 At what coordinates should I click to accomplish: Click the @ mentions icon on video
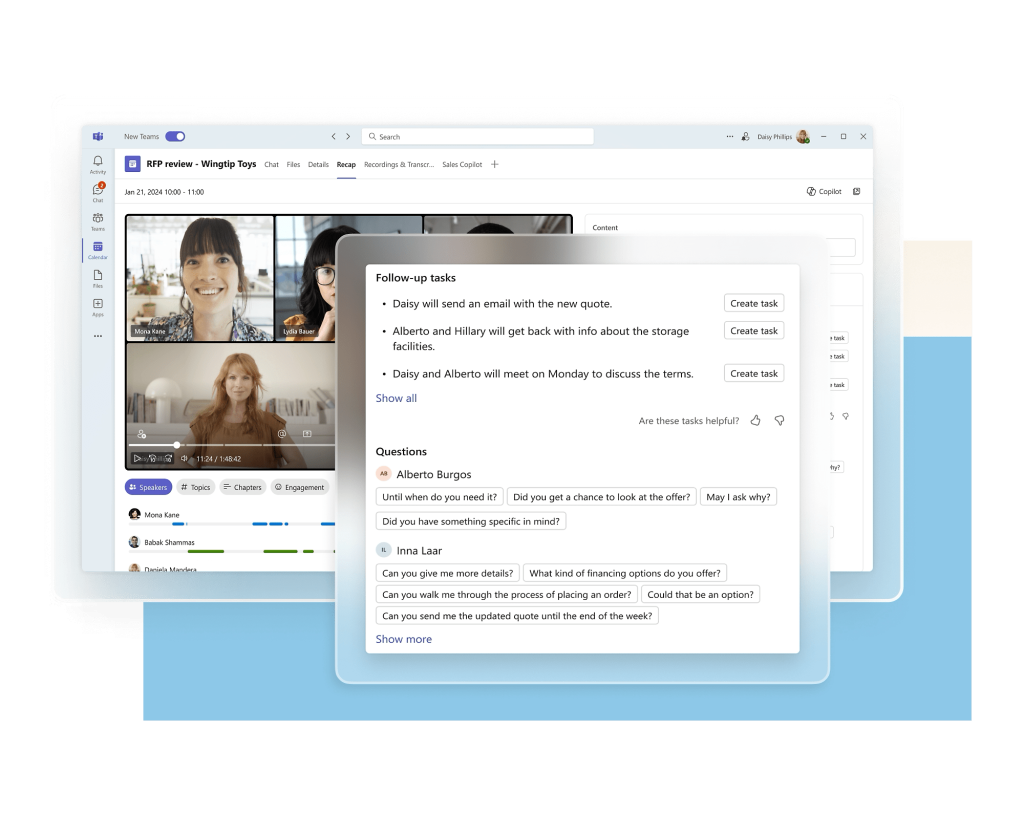[282, 434]
